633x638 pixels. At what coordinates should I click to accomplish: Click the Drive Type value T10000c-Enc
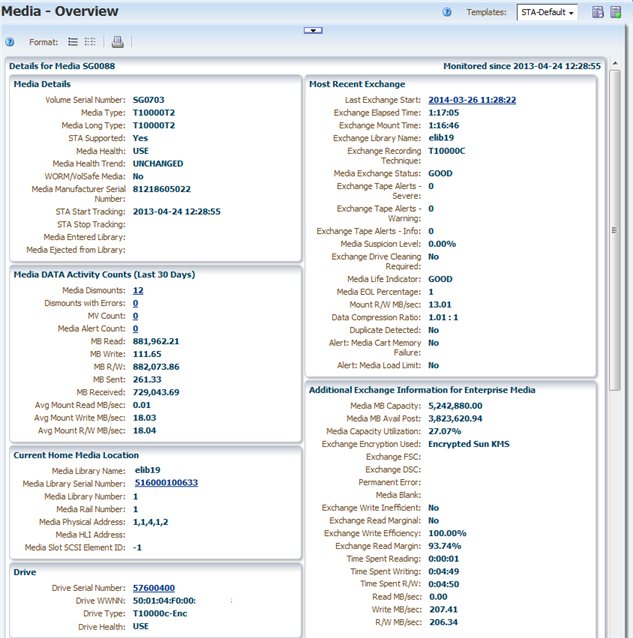(x=160, y=614)
